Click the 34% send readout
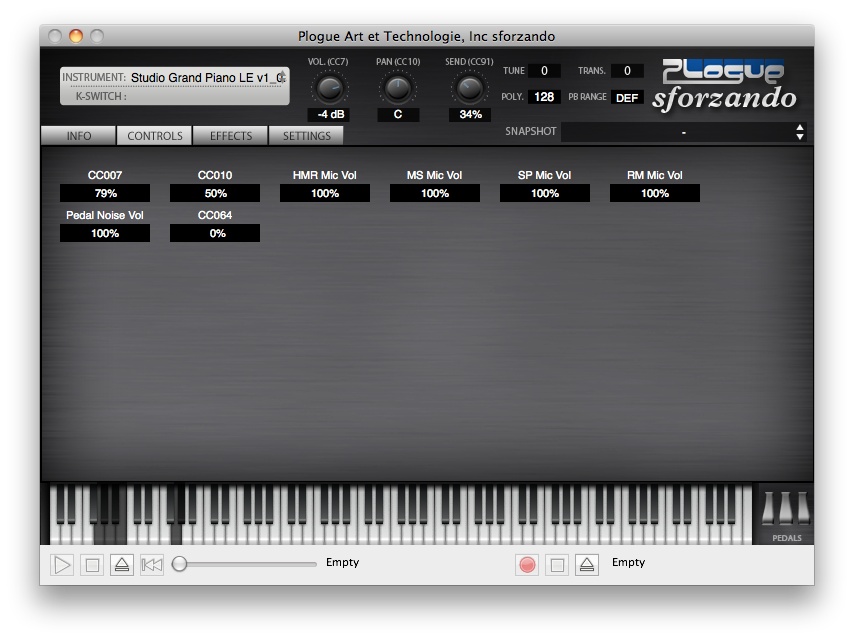Viewport: 854px width, 640px height. [470, 114]
